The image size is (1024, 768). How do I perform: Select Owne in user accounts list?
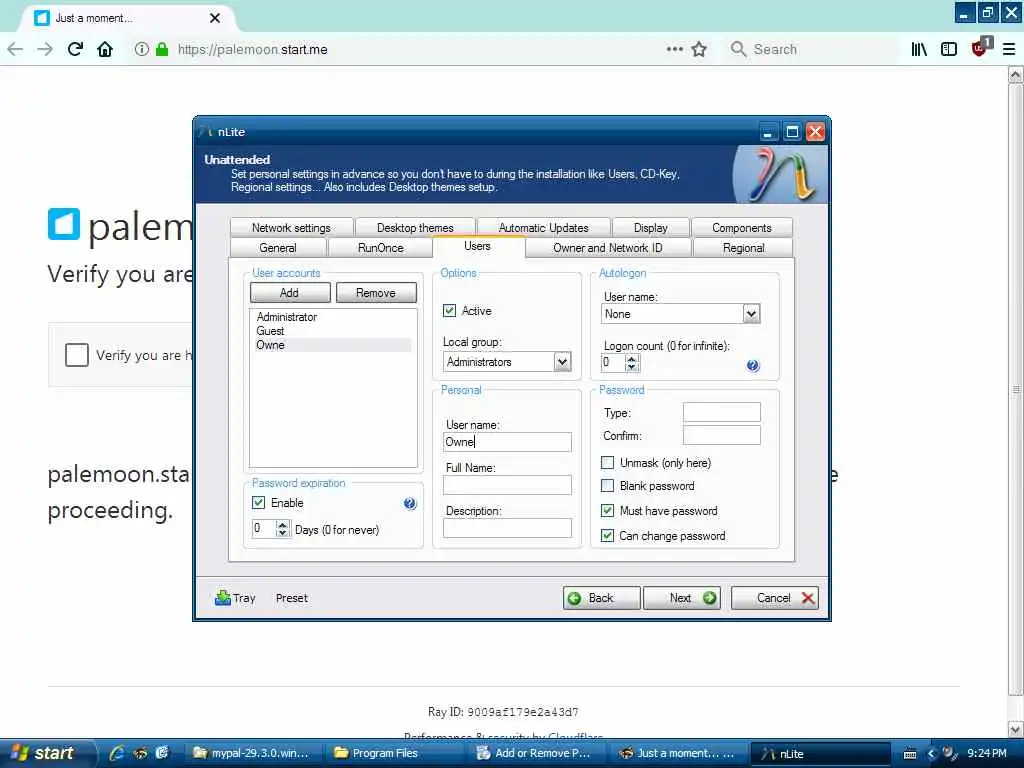[333, 345]
